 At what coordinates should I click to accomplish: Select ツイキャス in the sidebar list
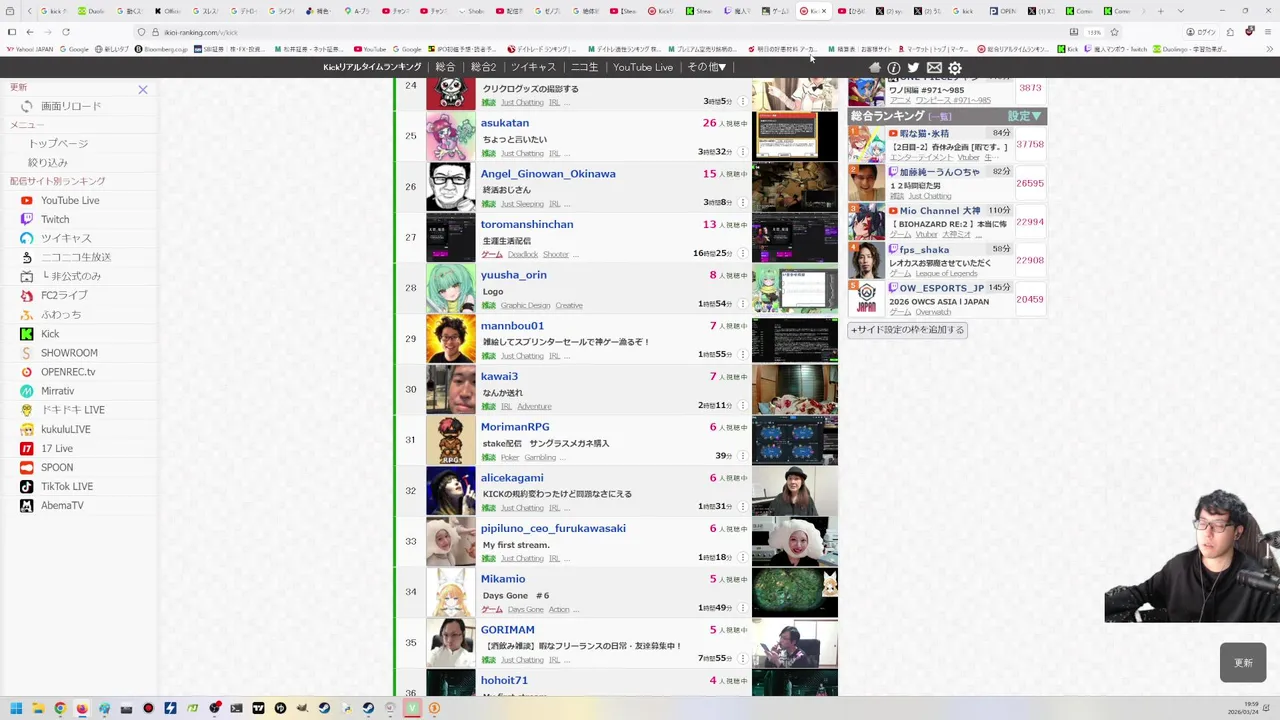tap(56, 238)
